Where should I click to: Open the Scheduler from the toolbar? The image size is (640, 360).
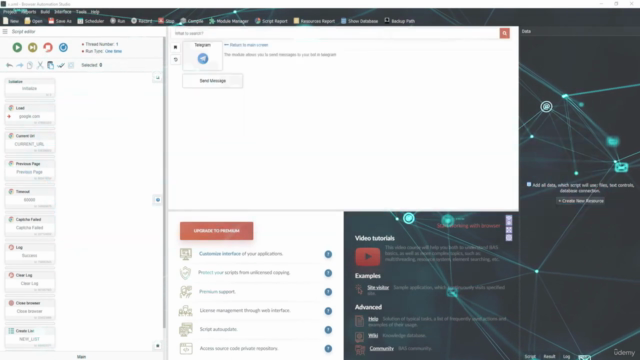(x=91, y=21)
